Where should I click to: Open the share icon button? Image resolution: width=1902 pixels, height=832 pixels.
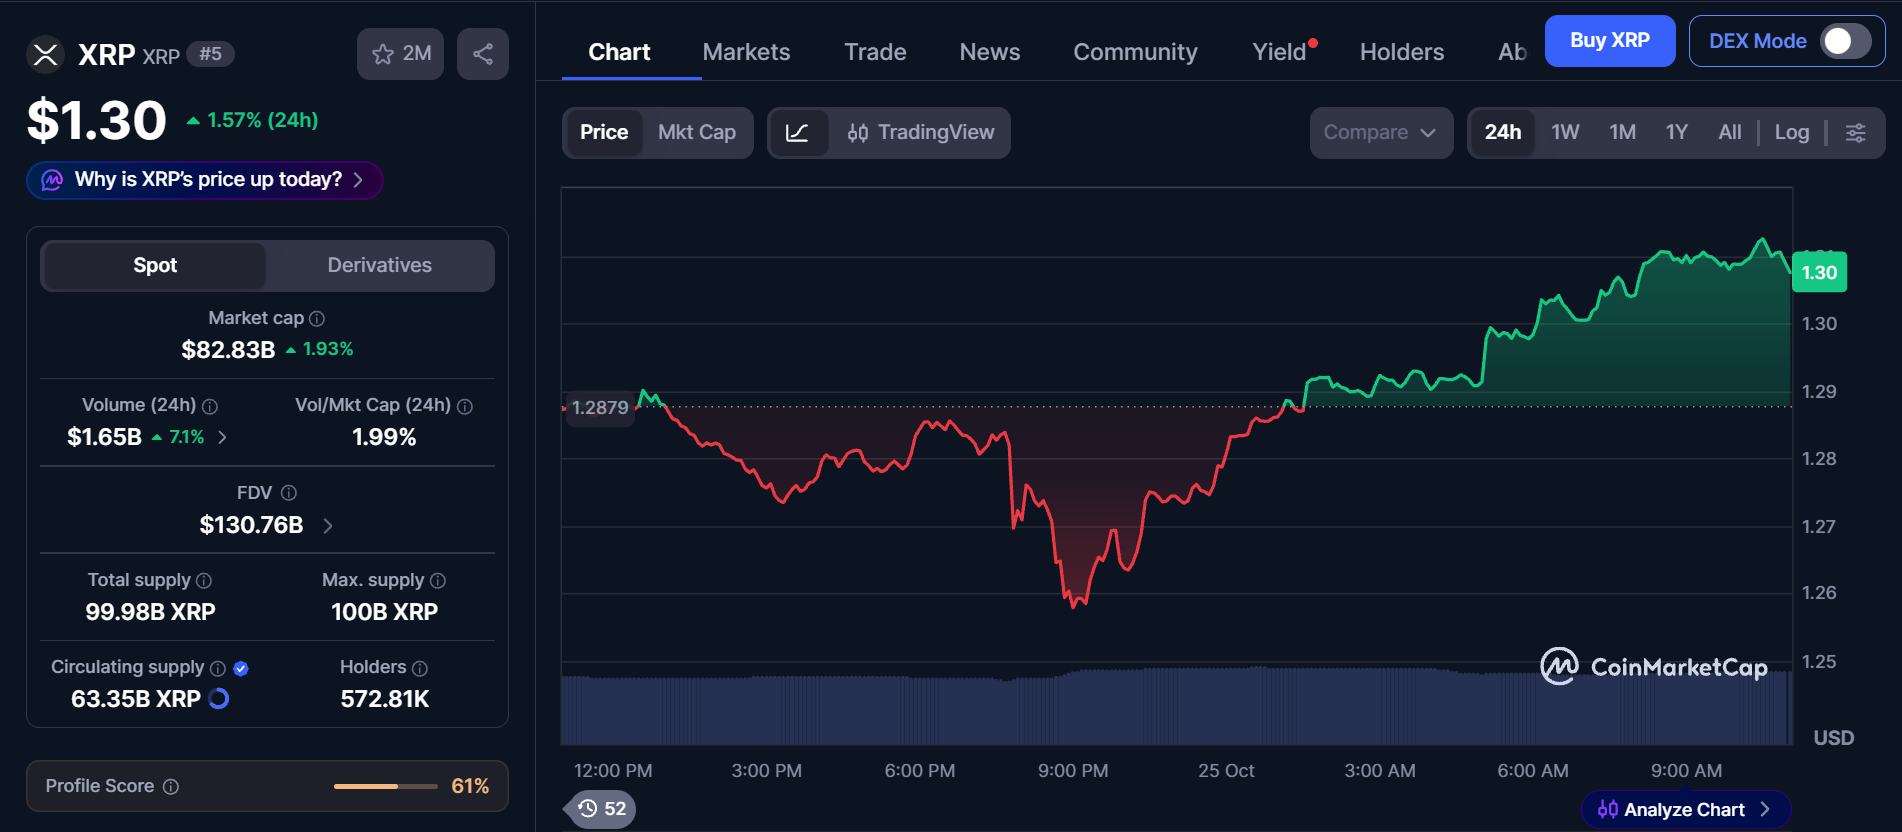point(483,54)
